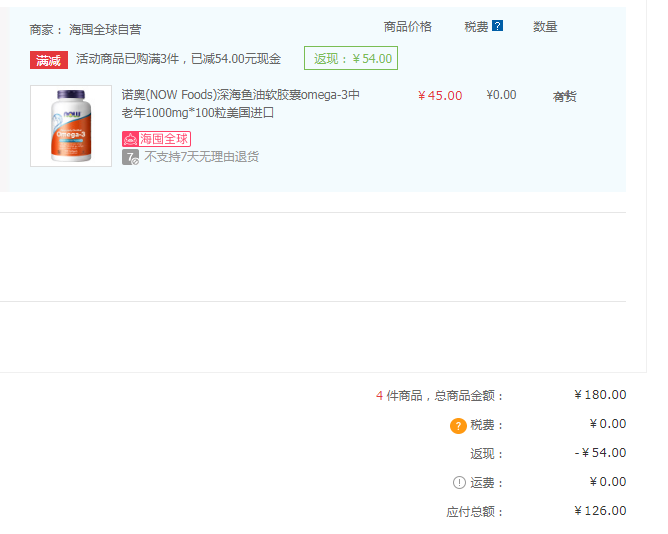668x534 pixels.
Task: Click the summary 返现 label
Action: (x=486, y=454)
